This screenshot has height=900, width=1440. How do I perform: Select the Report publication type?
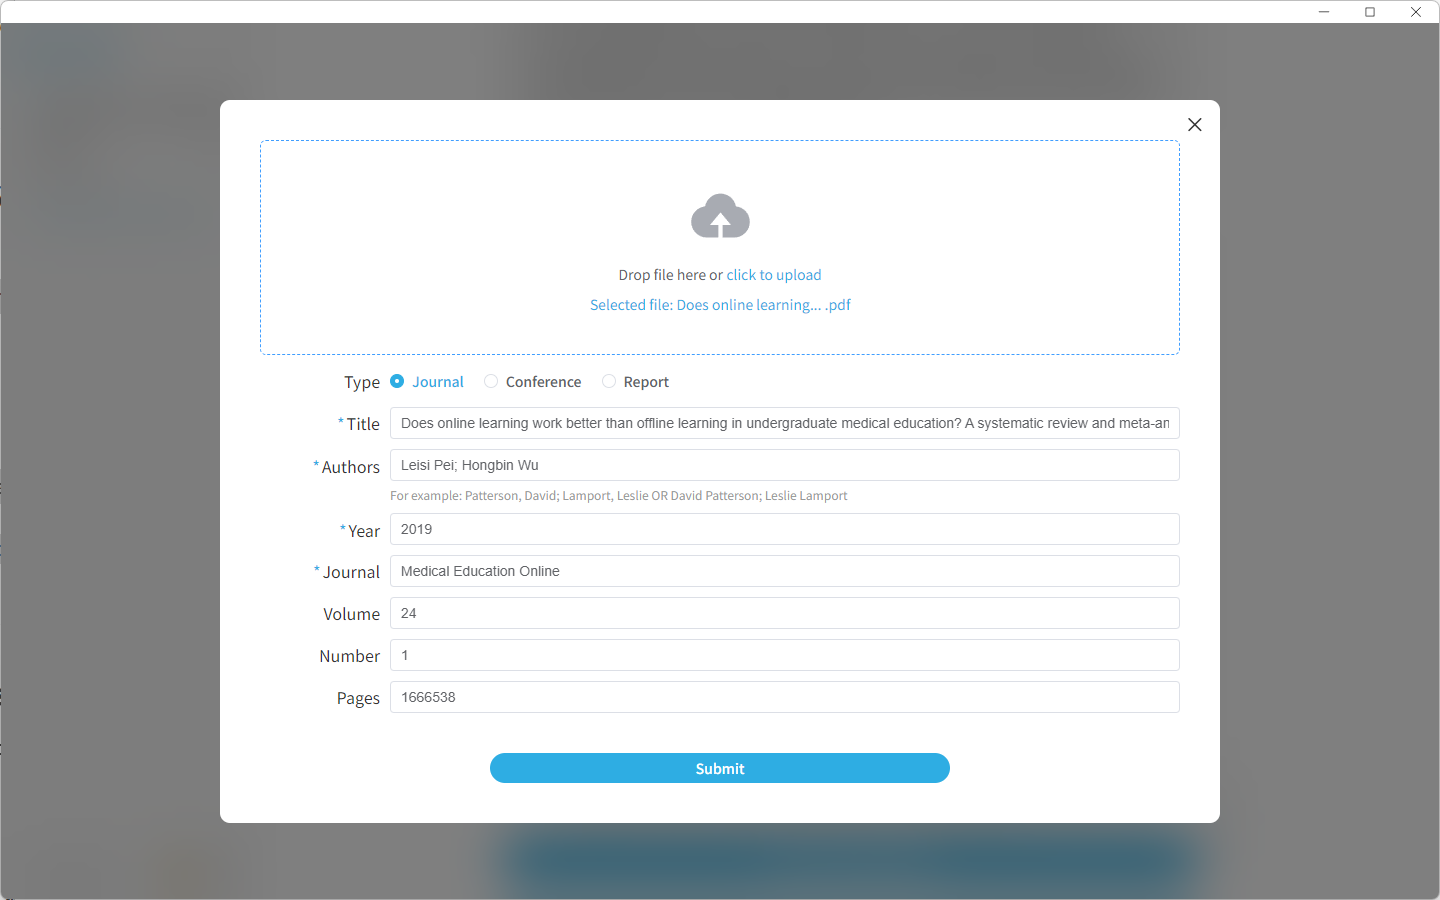[609, 381]
